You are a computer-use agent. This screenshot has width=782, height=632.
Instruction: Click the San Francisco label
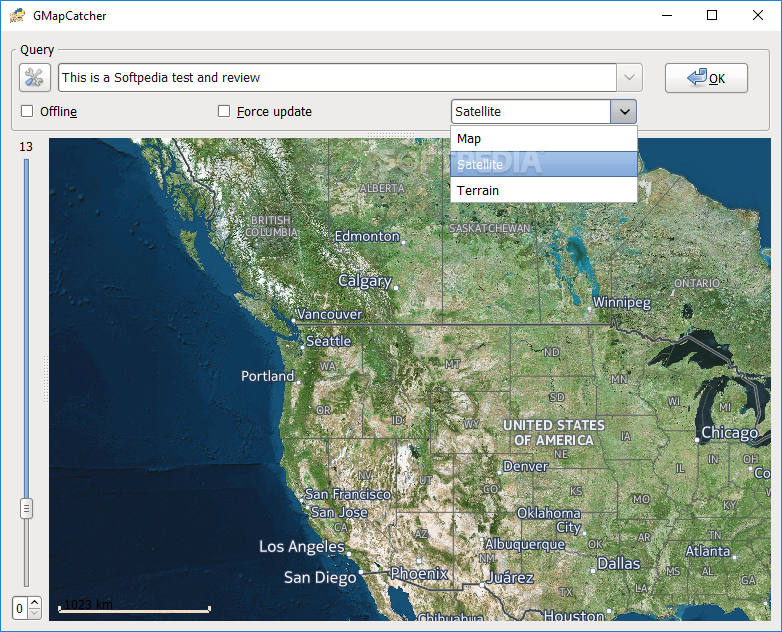(348, 494)
